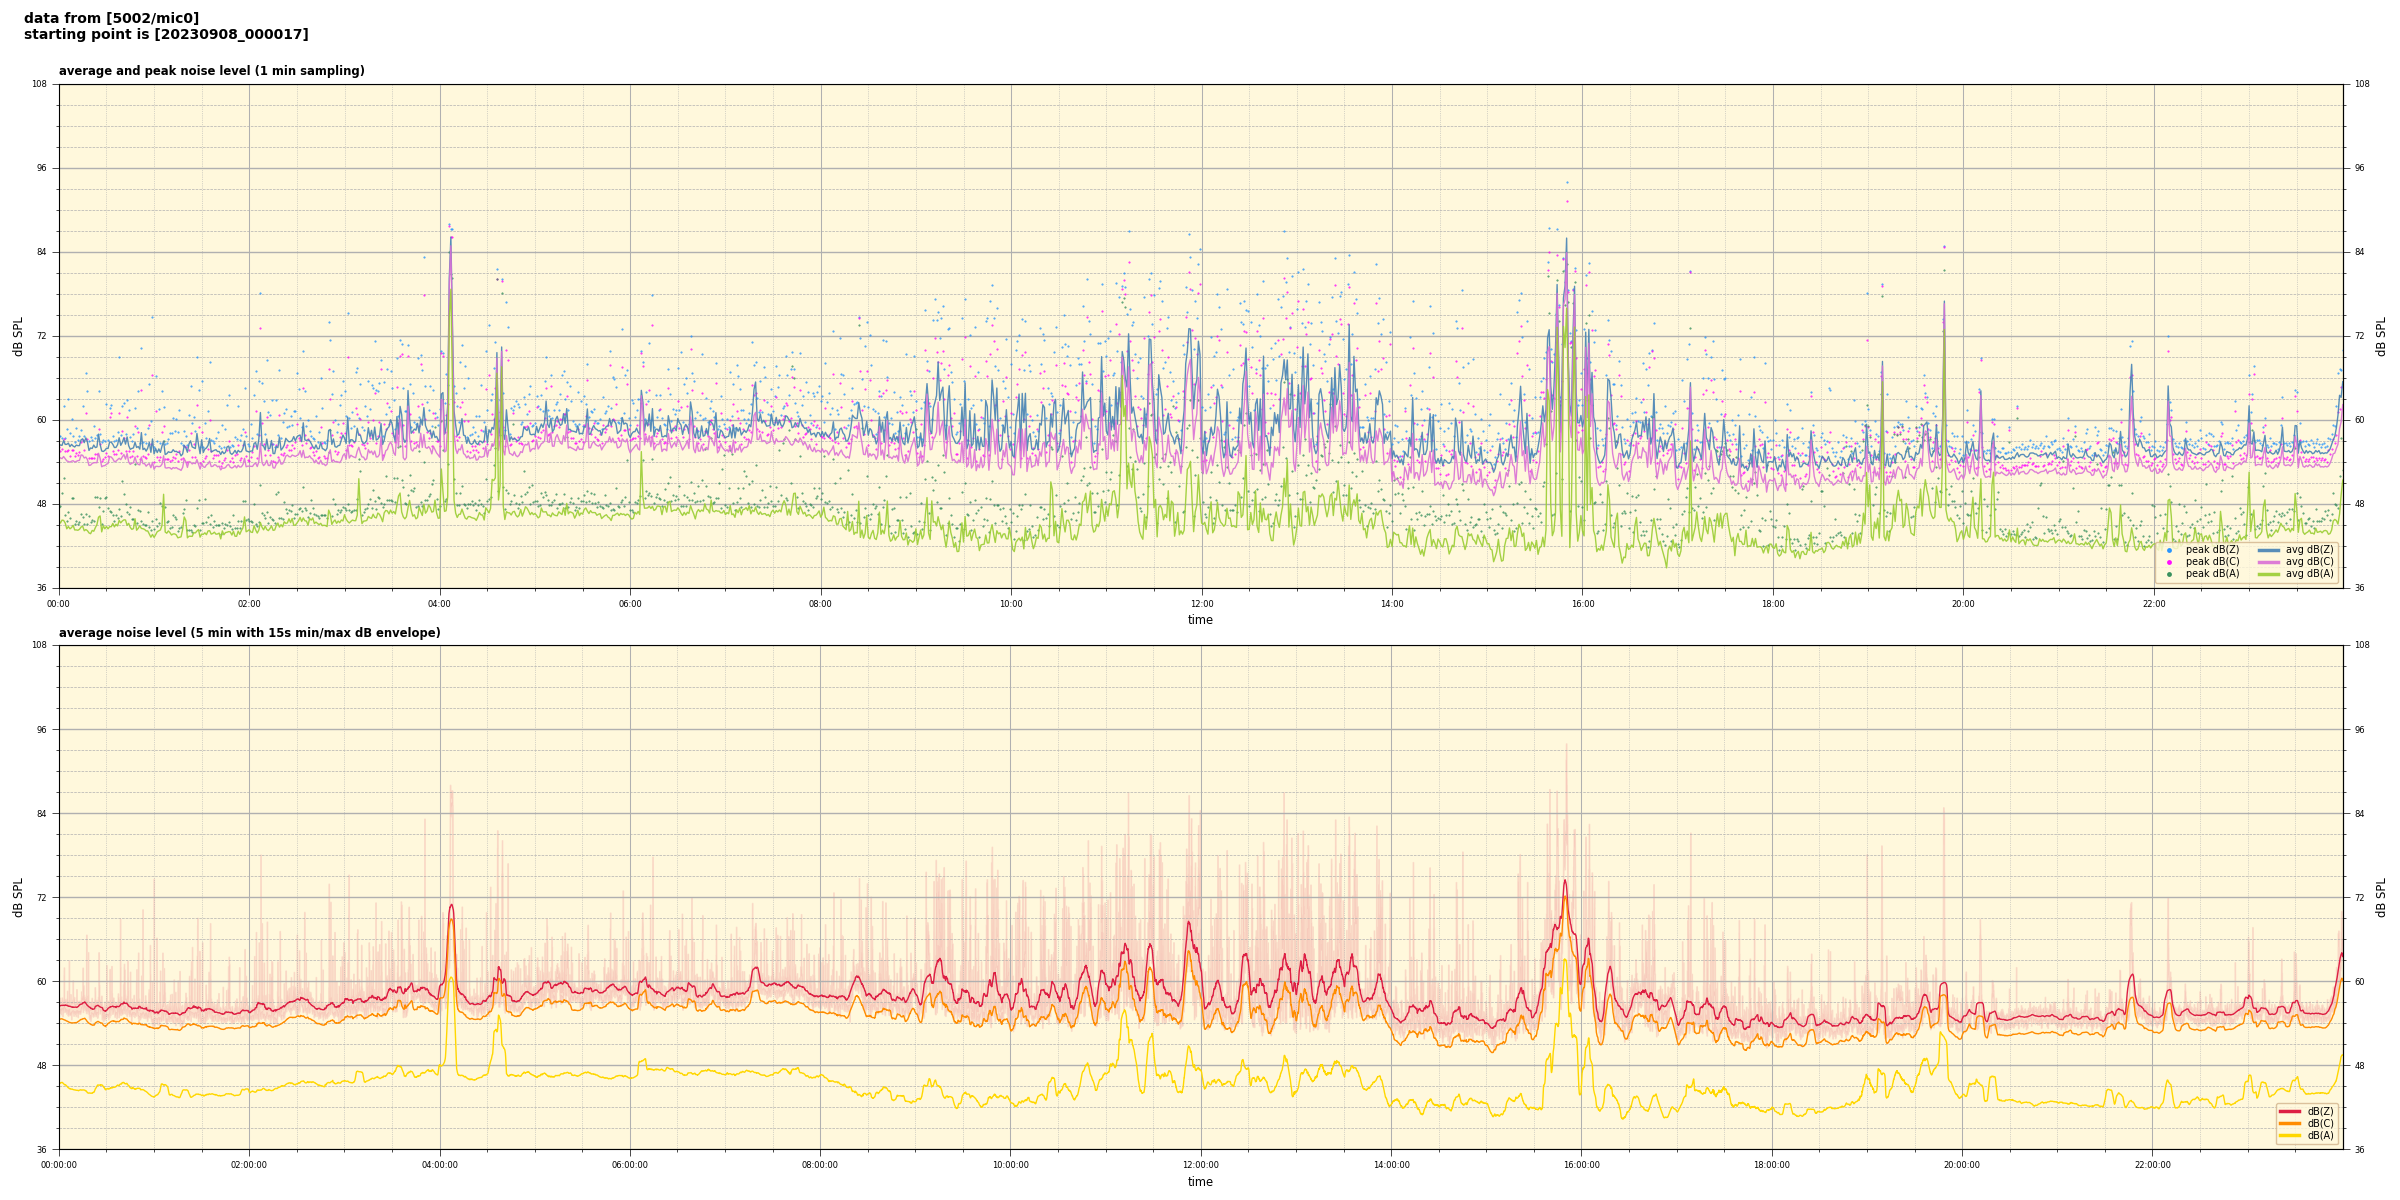Image resolution: width=2400 pixels, height=1200 pixels.
Task: Click the 20:00:00 tick on bottom chart axis
Action: pos(1962,1165)
